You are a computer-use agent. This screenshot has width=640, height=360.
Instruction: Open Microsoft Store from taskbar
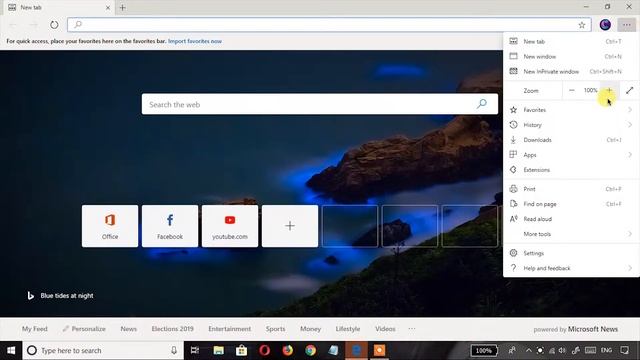[241, 350]
